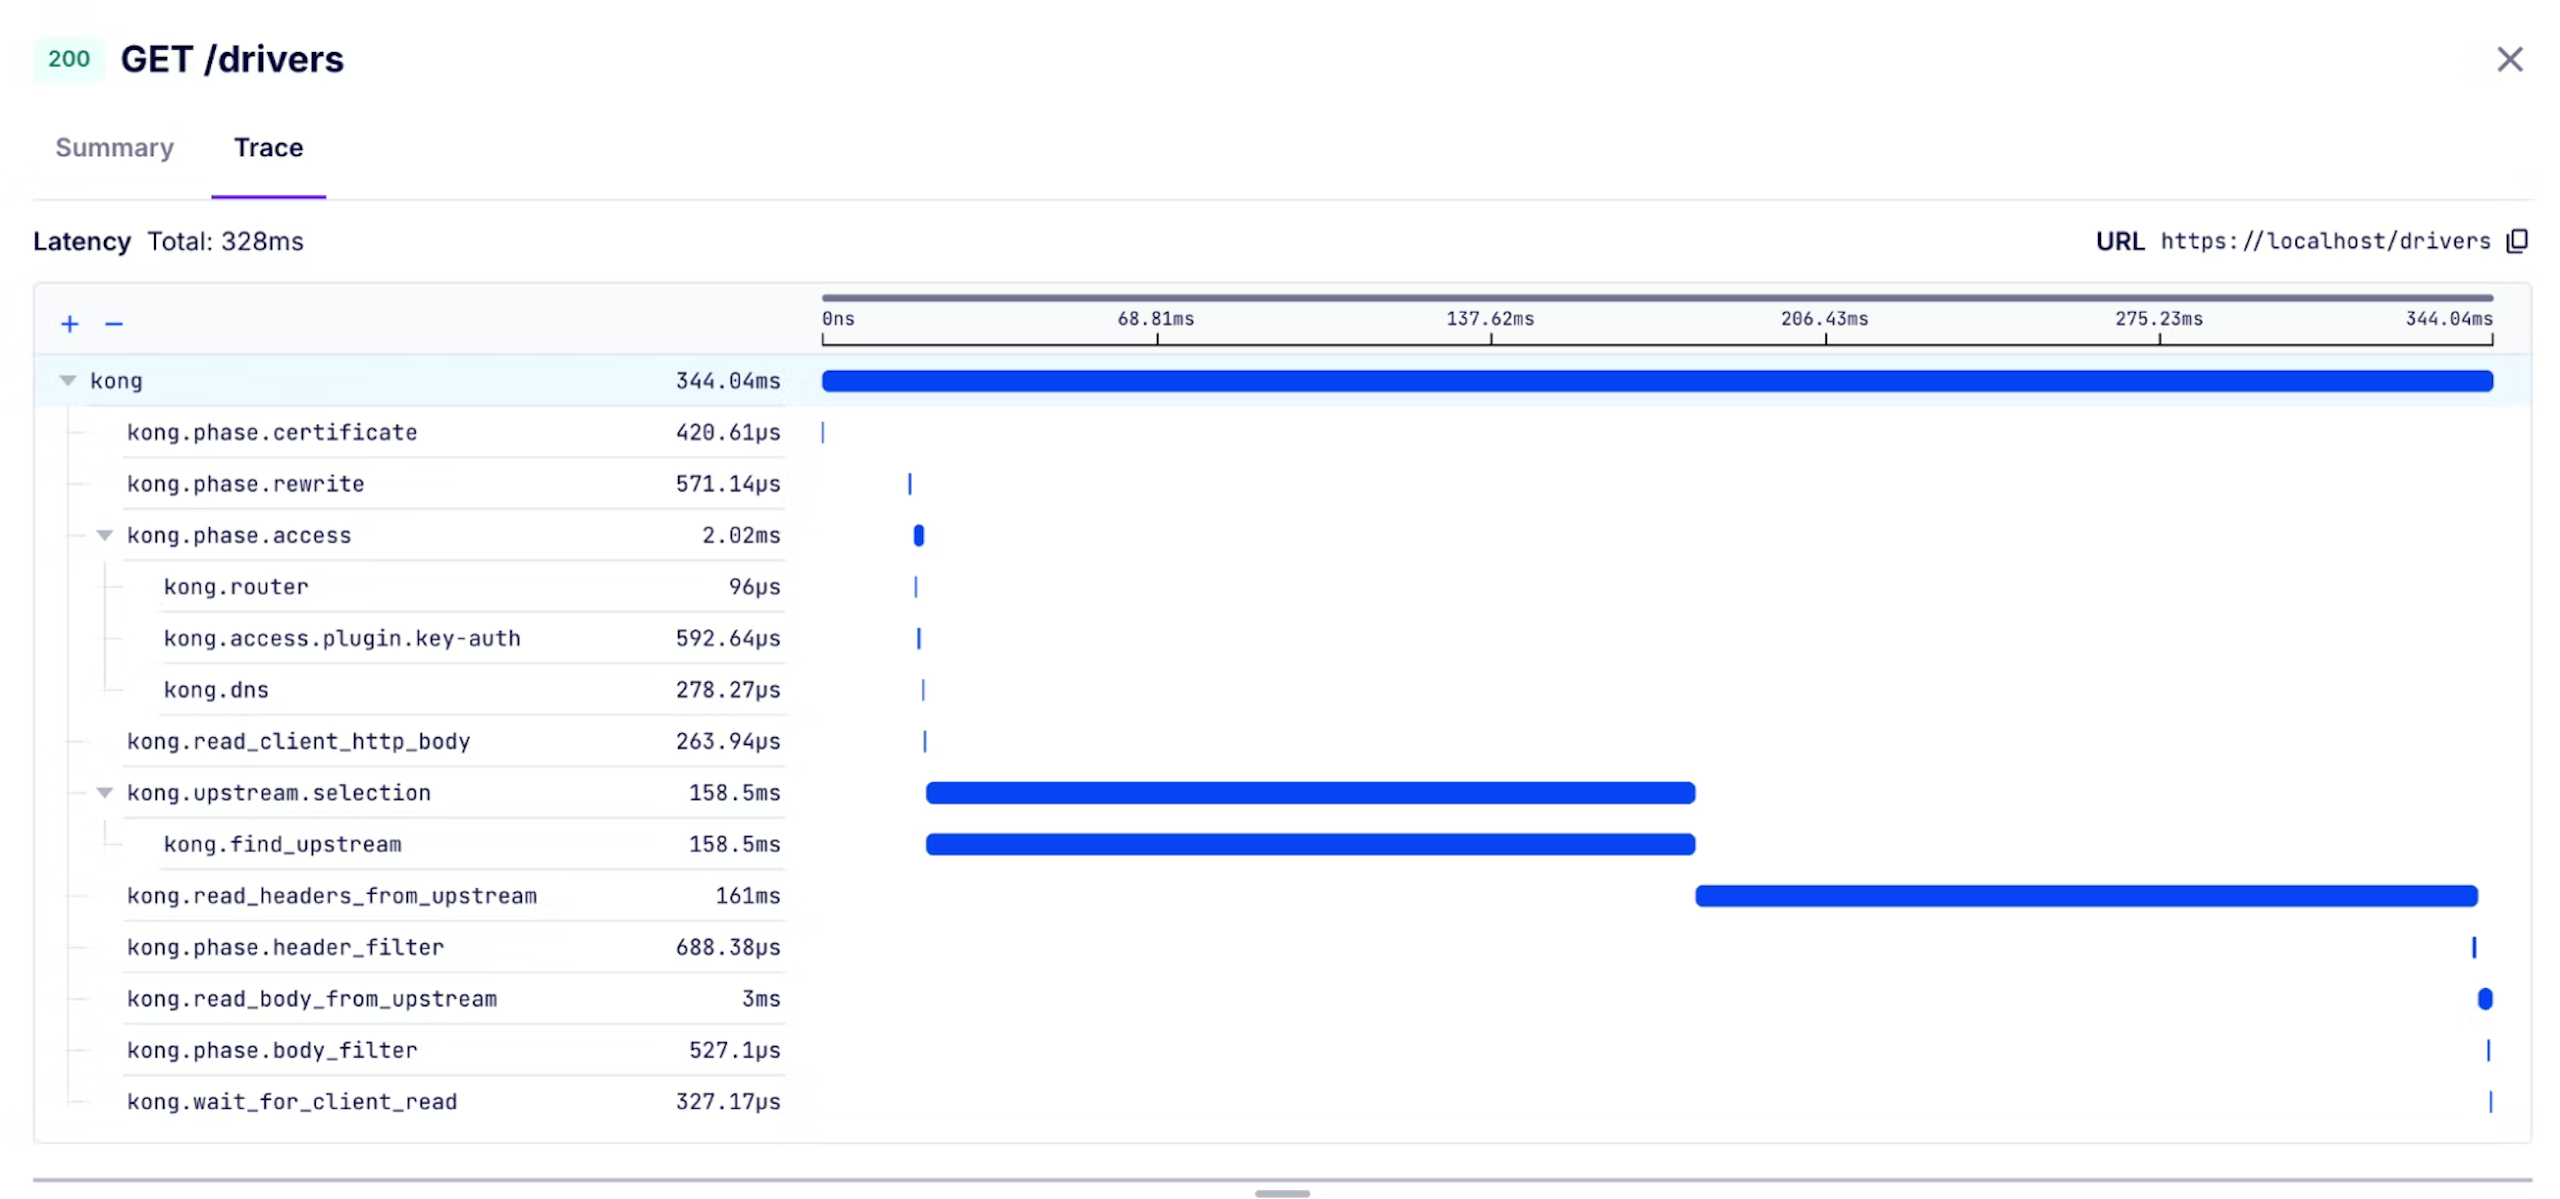Collapse kong.upstream.selection span

coord(104,792)
